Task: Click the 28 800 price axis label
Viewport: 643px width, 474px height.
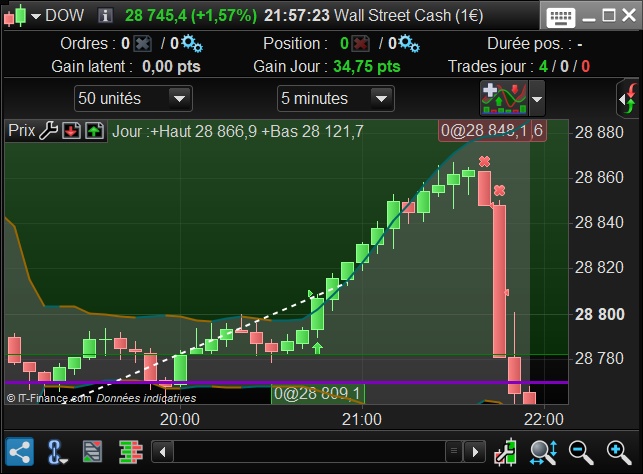Action: (600, 314)
